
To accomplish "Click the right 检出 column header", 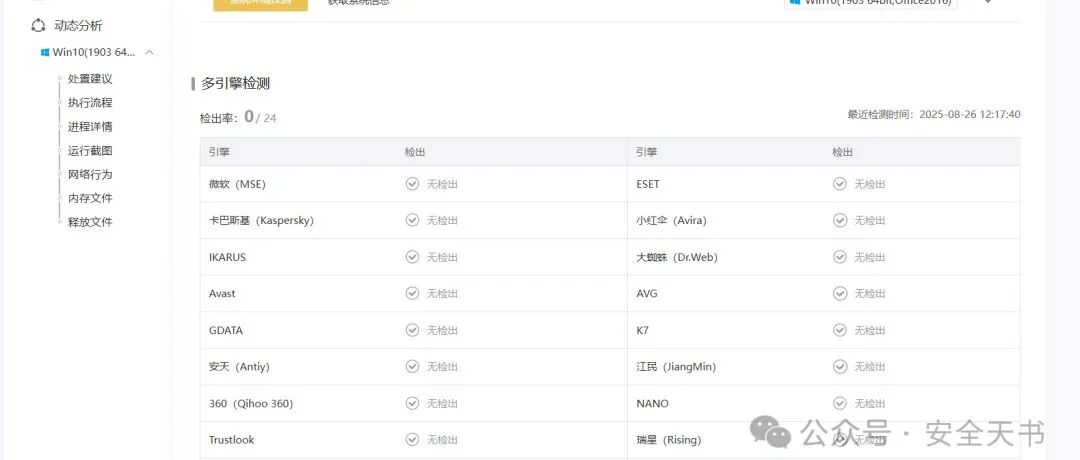I will 843,152.
